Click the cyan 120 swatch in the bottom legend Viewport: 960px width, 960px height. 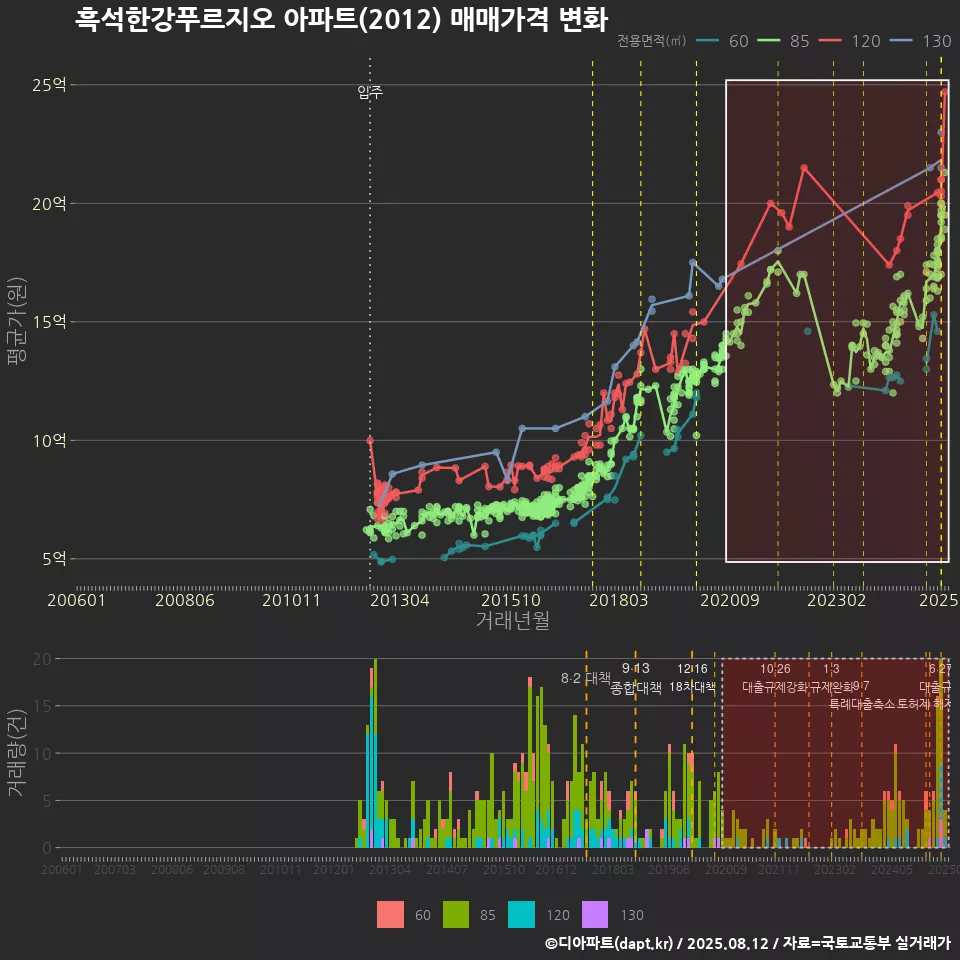pyautogui.click(x=521, y=915)
